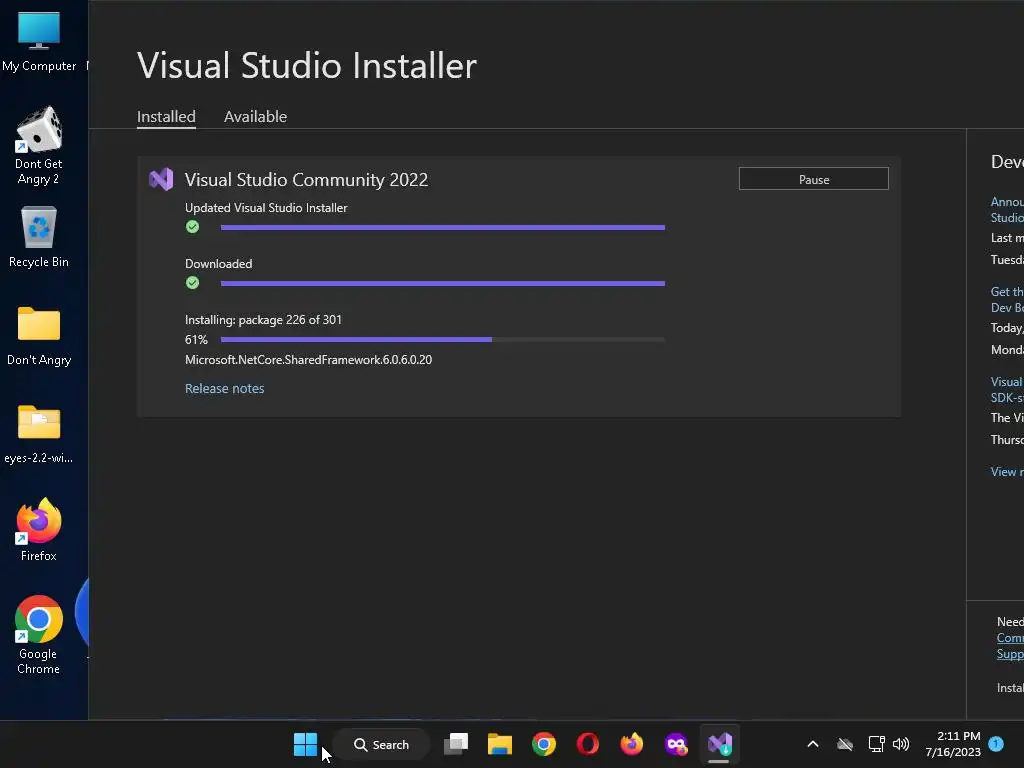Open the Recycle Bin icon
Image resolution: width=1024 pixels, height=768 pixels.
(x=39, y=236)
